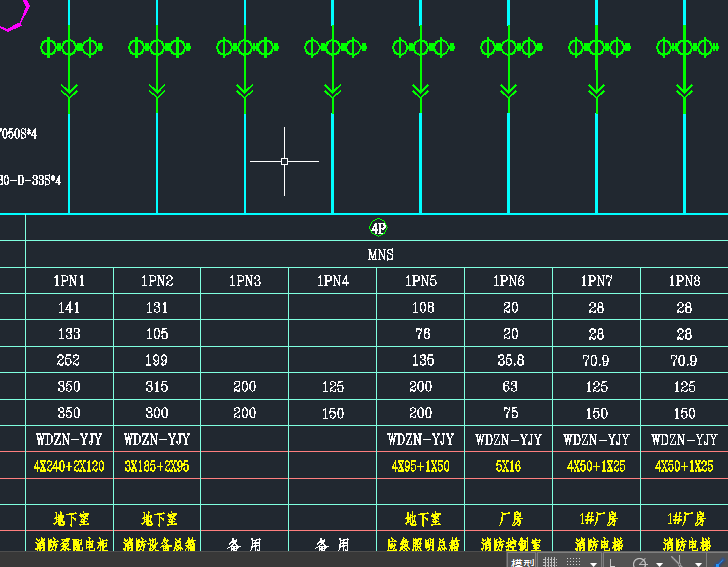Select WDZN-YJY text under 1PN6

tap(508, 439)
